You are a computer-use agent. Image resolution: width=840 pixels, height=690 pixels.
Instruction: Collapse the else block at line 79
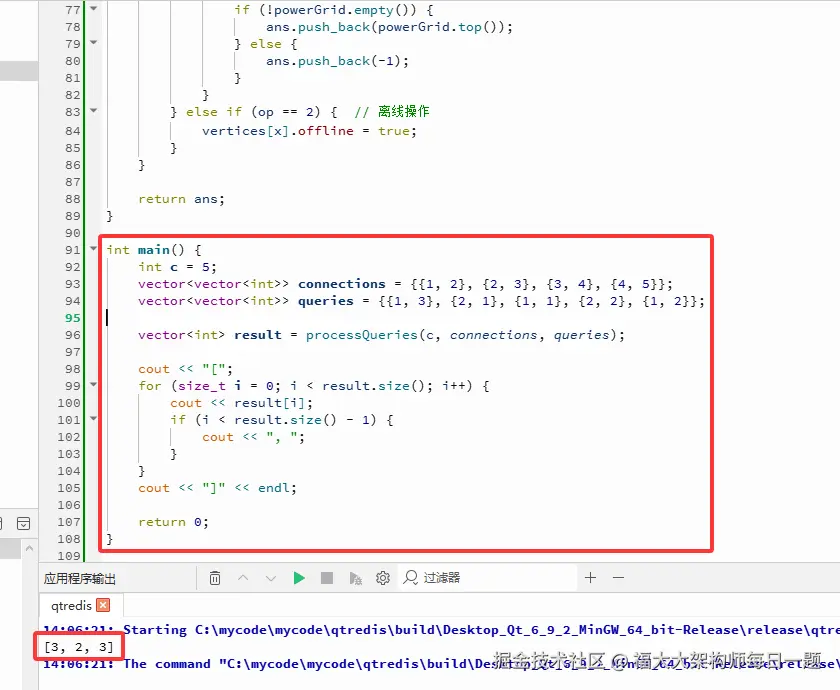click(x=94, y=42)
